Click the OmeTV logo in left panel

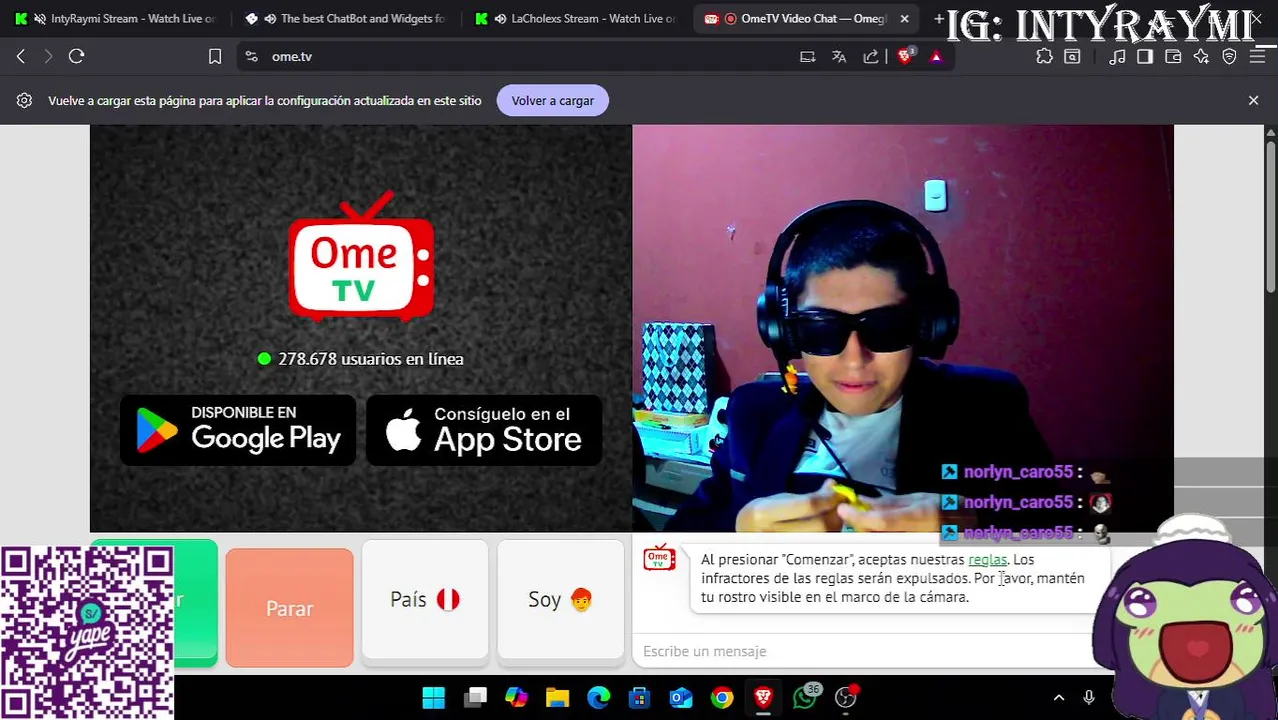tap(361, 257)
